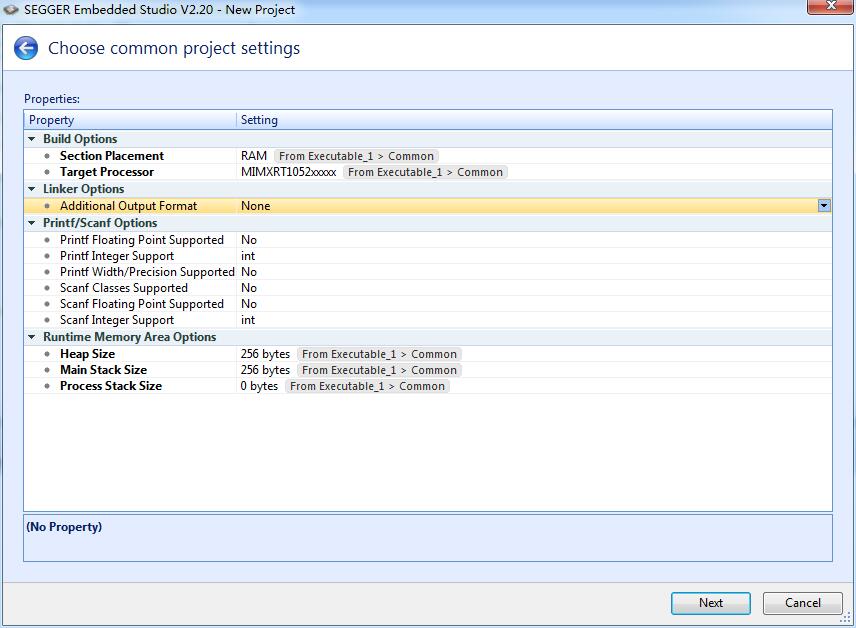
Task: Select the Target Processor property
Action: tap(107, 172)
